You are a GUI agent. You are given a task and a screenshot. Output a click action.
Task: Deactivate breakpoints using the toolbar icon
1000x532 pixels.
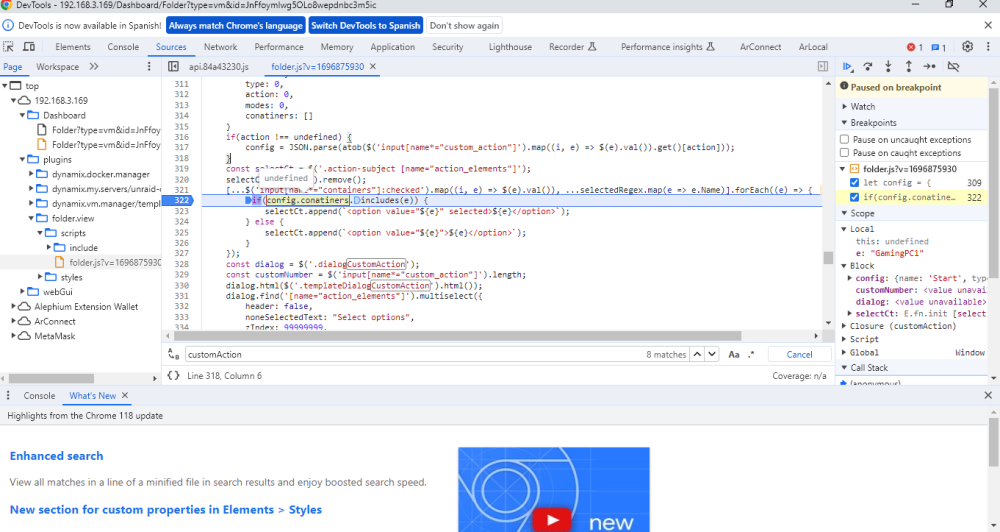click(953, 66)
